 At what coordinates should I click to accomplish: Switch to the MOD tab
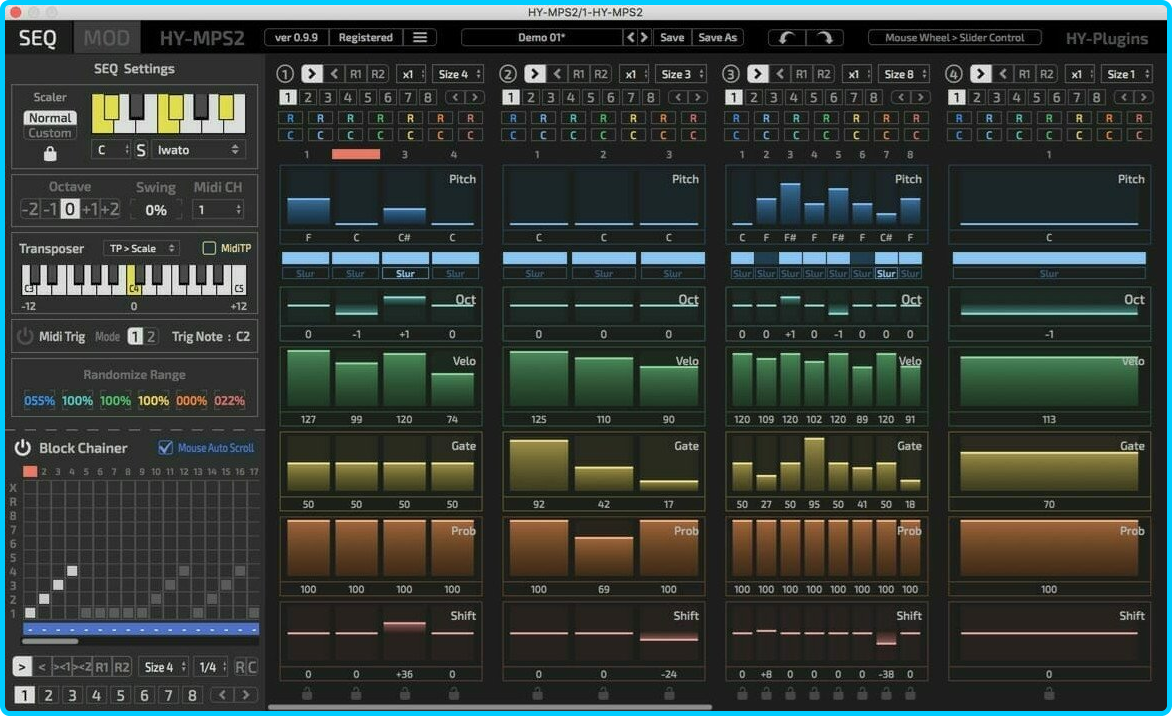coord(106,38)
